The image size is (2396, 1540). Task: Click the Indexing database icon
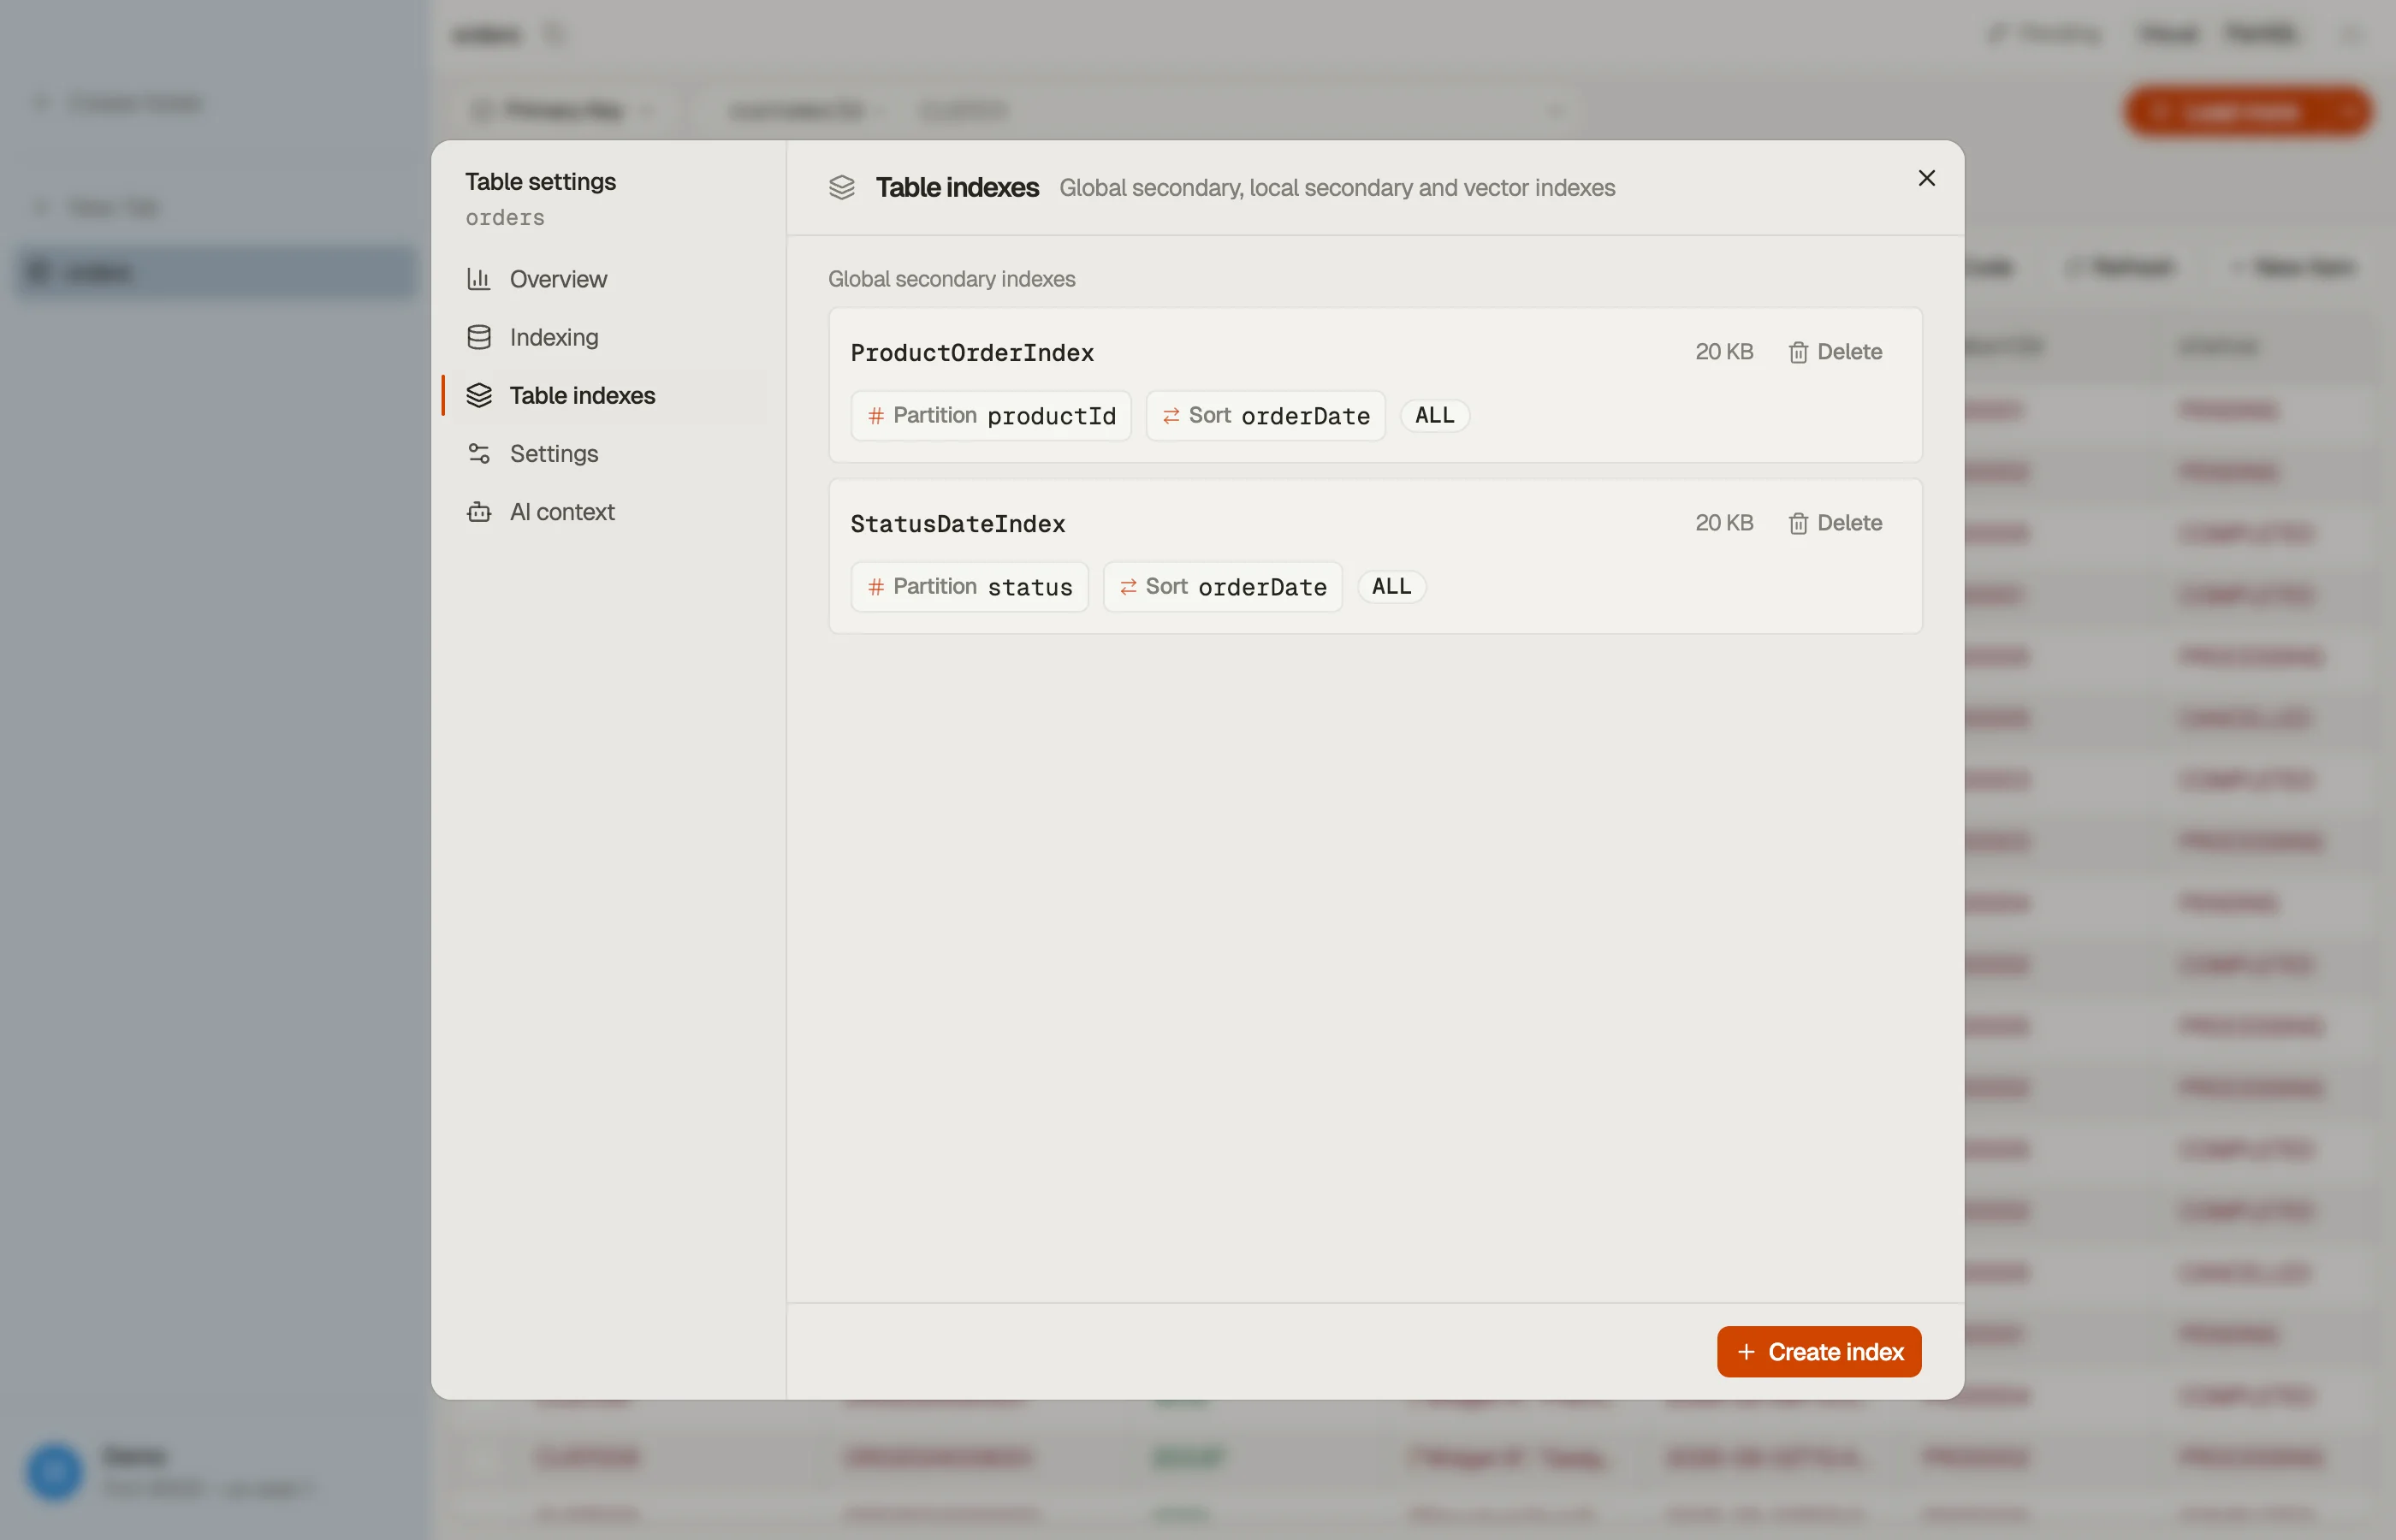(x=479, y=337)
